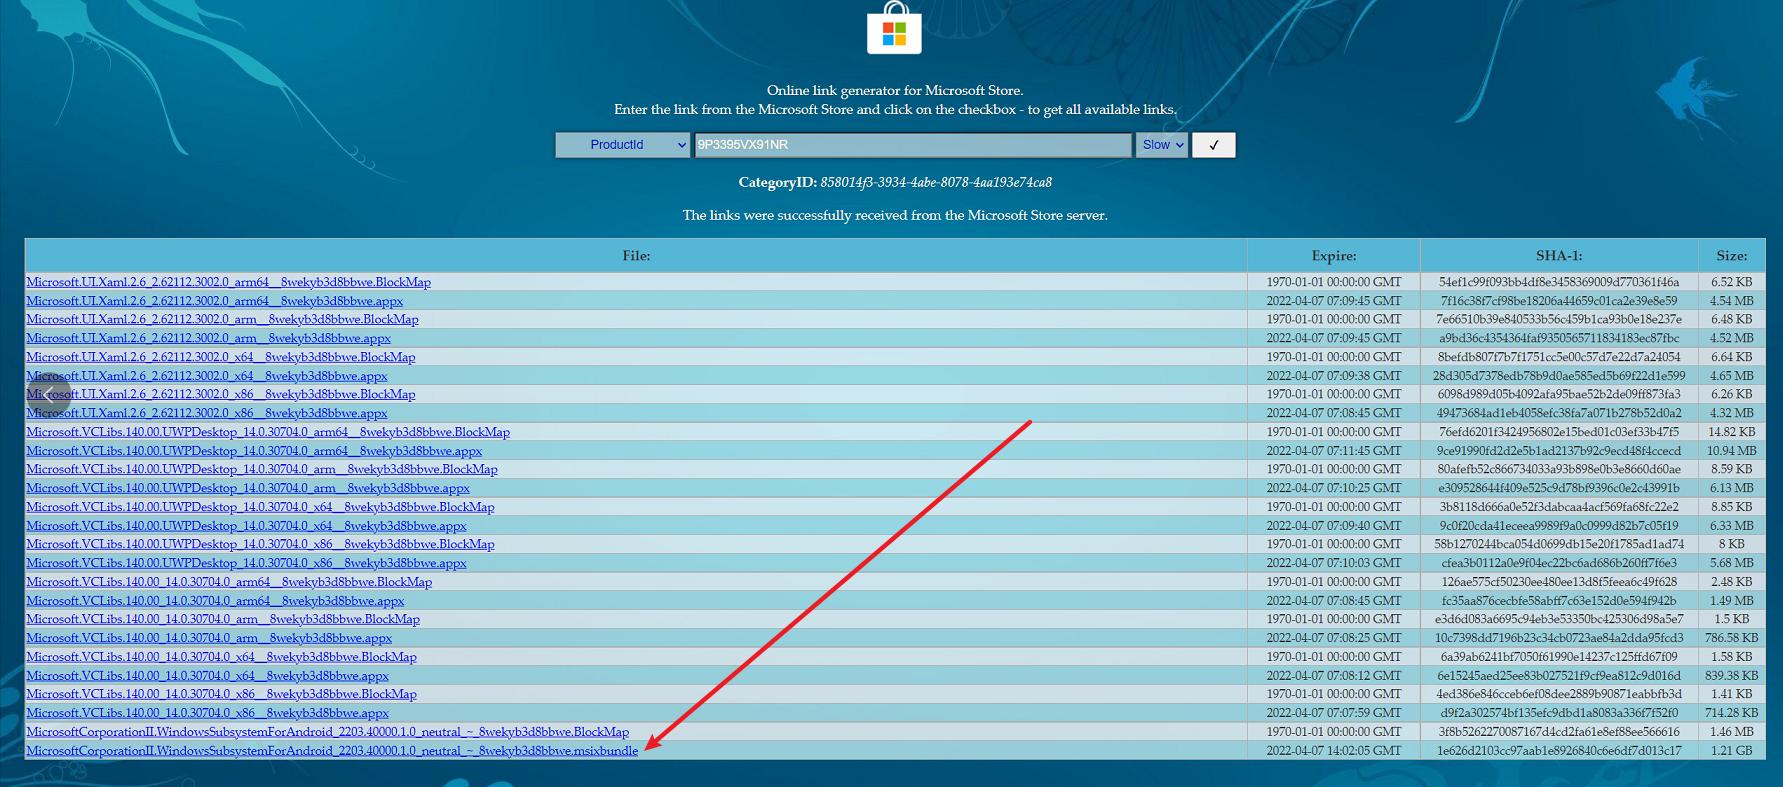Click the '6.52 KB' size cell

coord(1731,282)
